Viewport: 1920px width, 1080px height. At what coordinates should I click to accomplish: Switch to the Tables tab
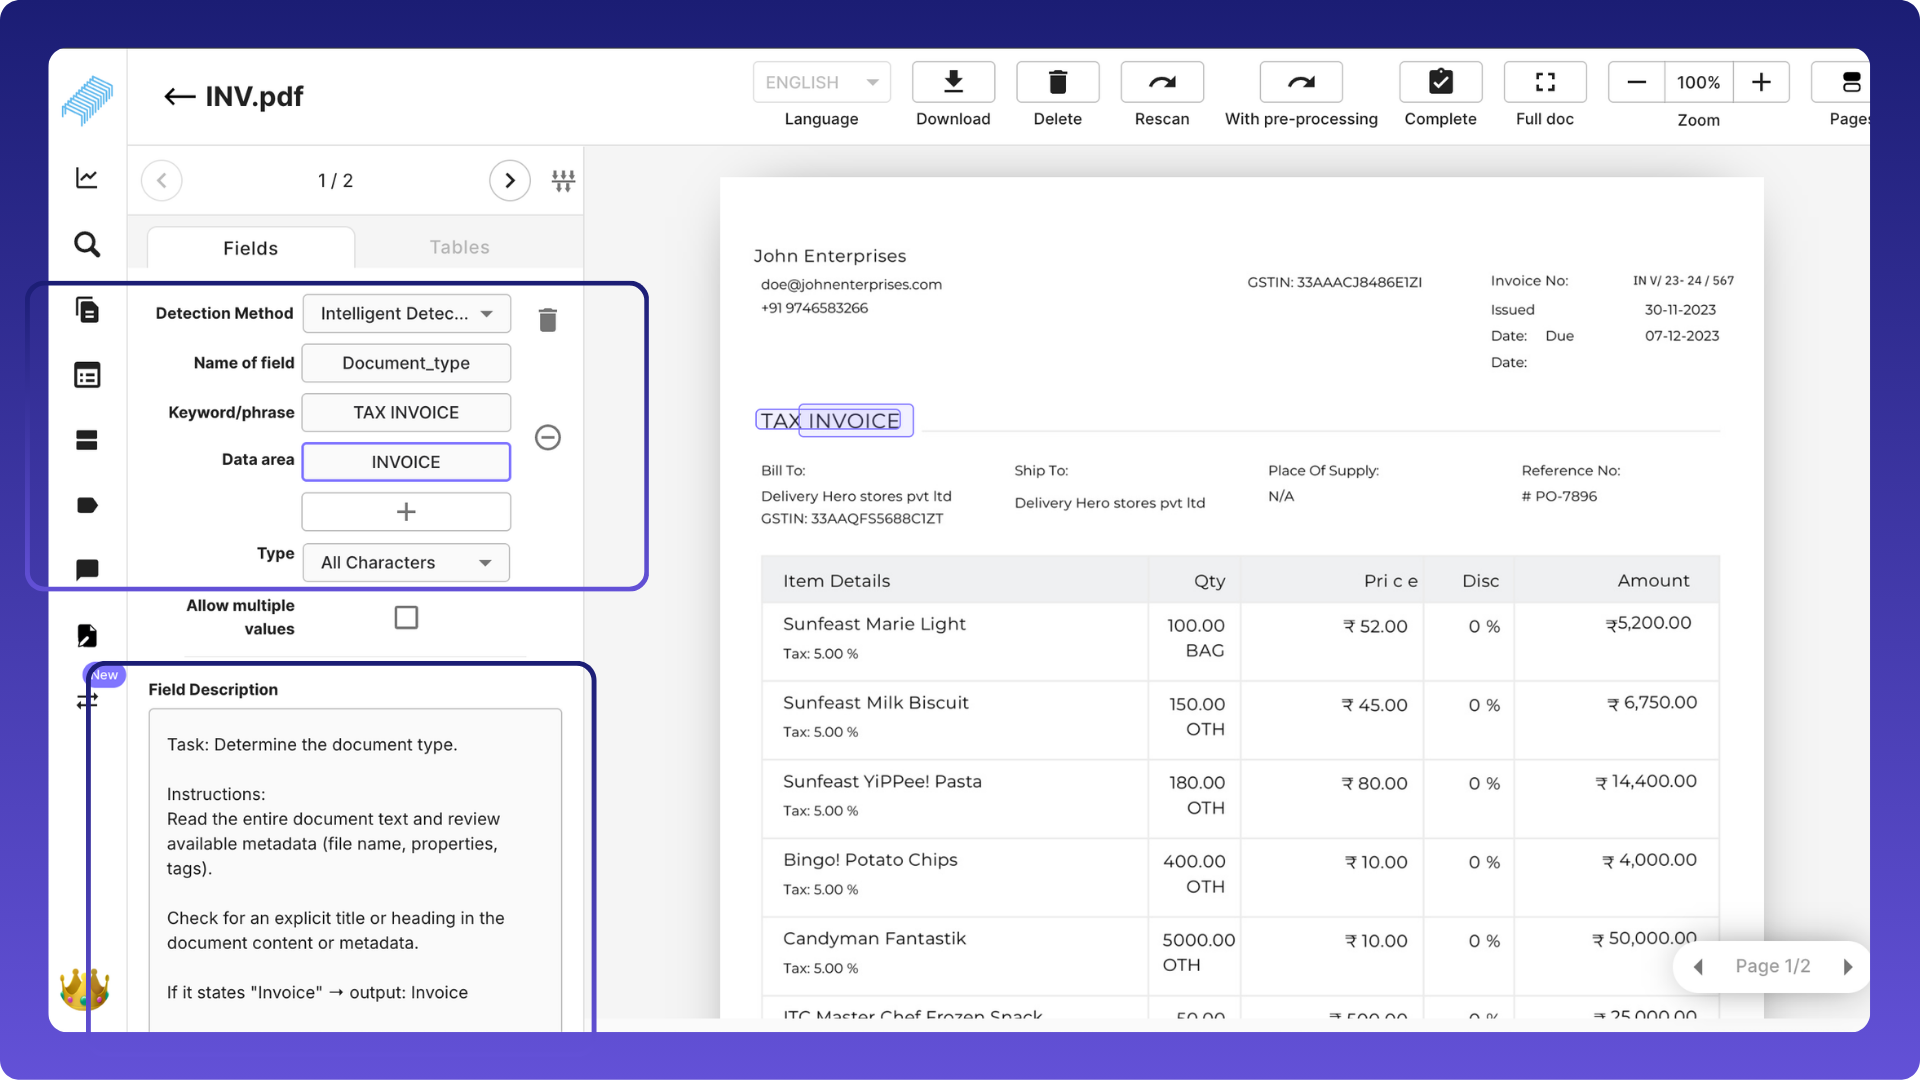point(459,247)
